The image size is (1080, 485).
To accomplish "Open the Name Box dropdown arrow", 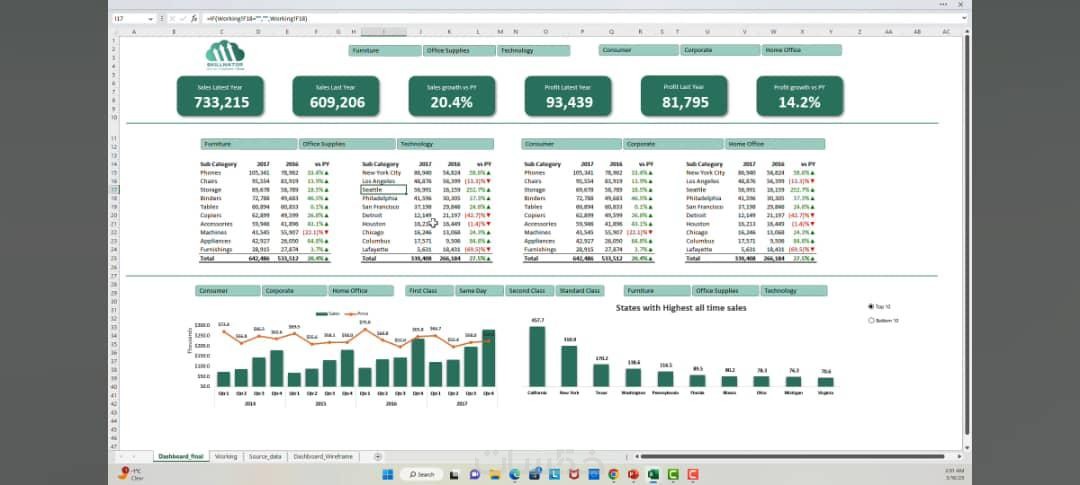I will 151,19.
